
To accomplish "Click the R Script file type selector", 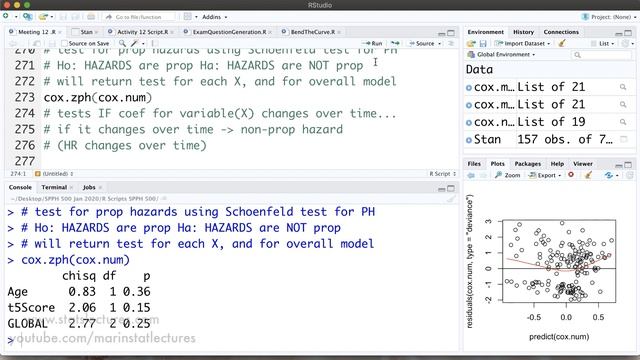I will pos(442,173).
